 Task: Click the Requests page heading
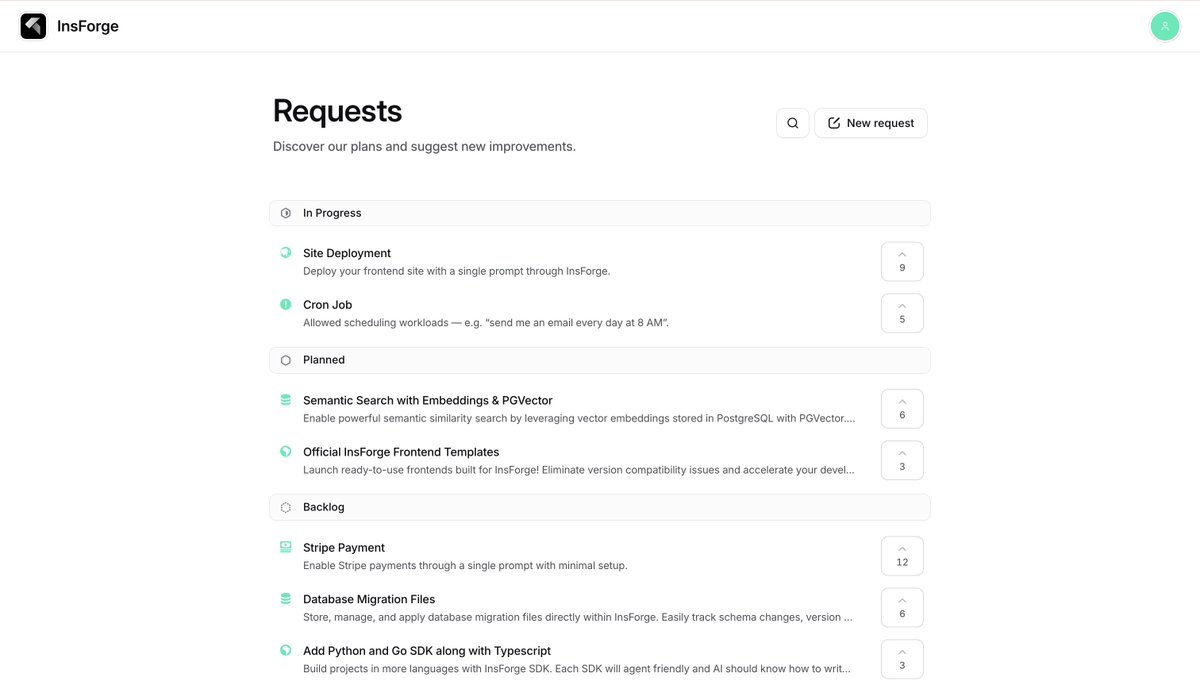pyautogui.click(x=337, y=111)
